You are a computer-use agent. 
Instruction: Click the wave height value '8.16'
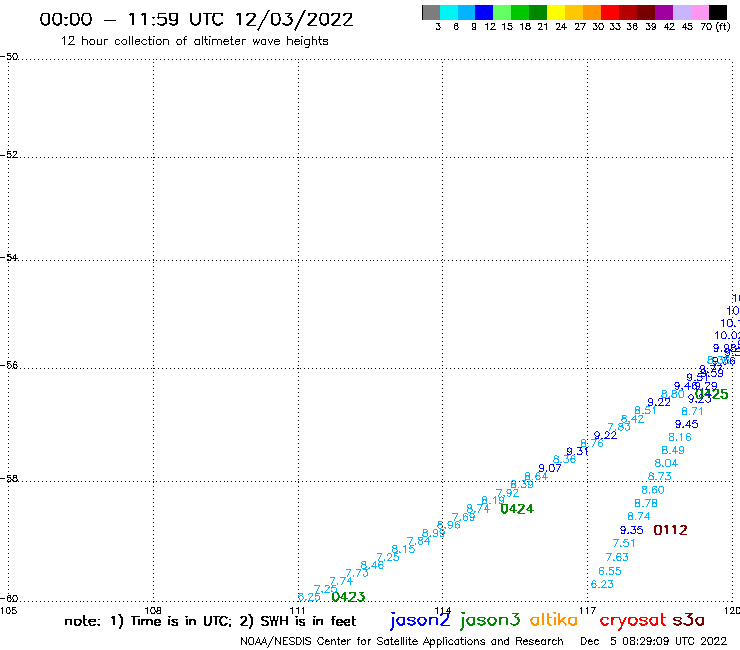680,438
